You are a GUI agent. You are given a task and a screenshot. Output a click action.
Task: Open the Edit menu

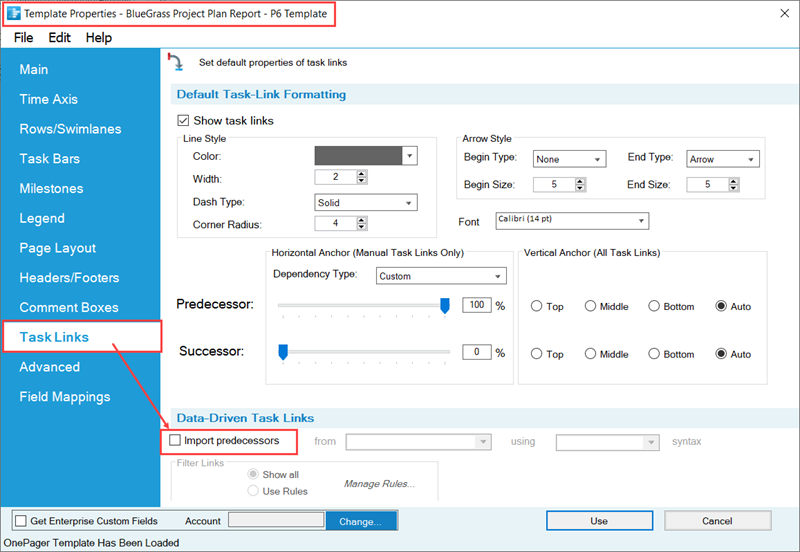(x=59, y=38)
